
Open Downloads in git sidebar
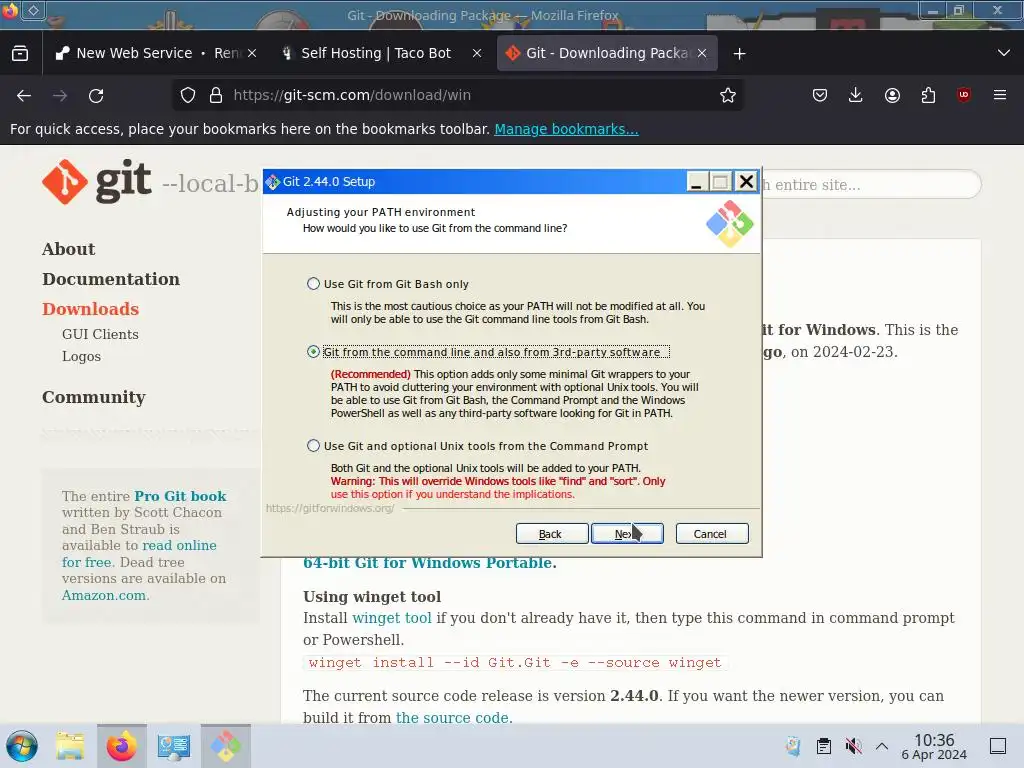click(91, 309)
